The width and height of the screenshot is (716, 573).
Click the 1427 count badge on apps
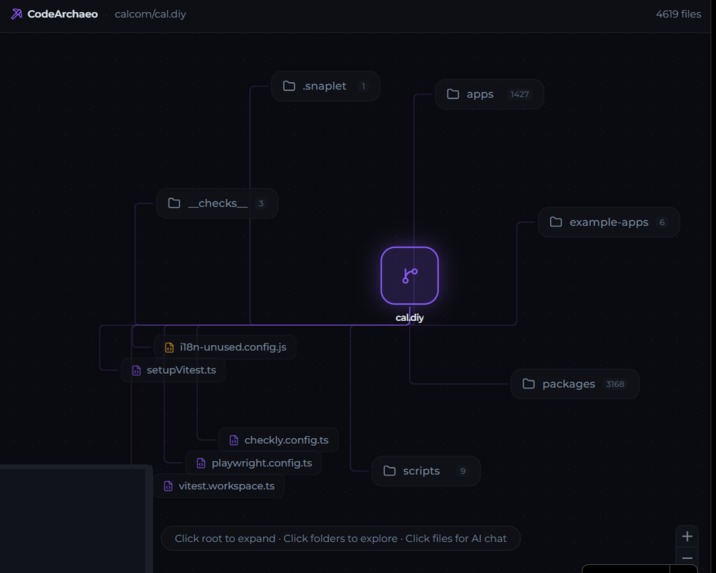520,94
